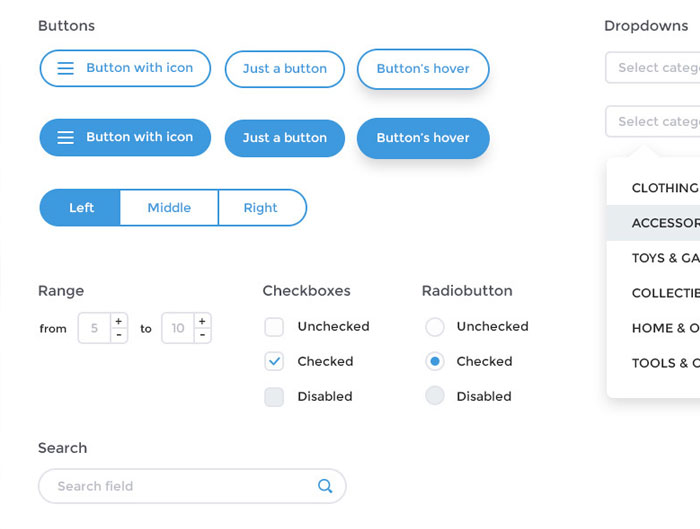Untick the Checked checkbox
This screenshot has width=700, height=529.
coord(274,362)
